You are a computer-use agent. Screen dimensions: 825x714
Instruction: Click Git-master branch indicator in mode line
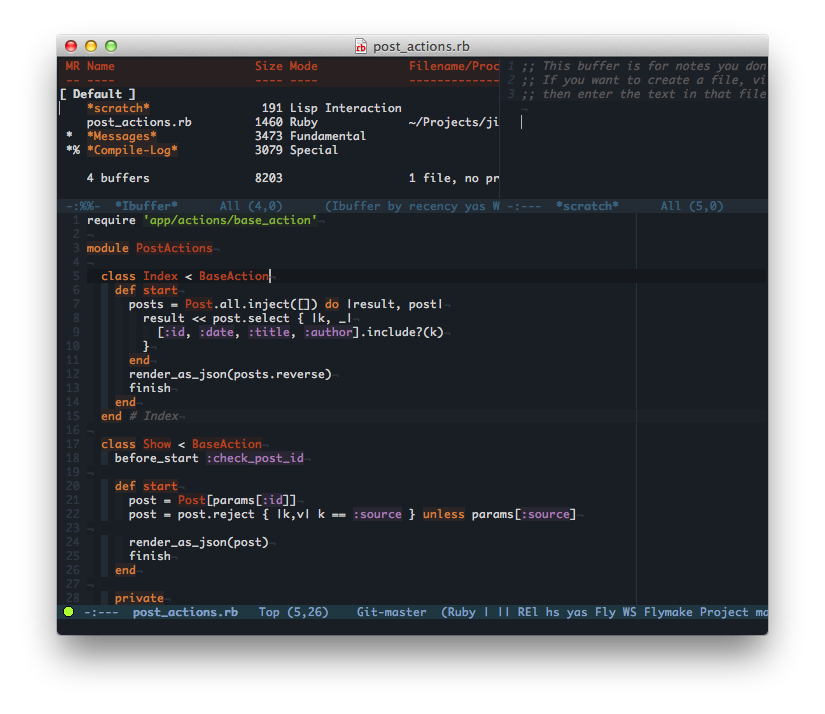pyautogui.click(x=391, y=612)
